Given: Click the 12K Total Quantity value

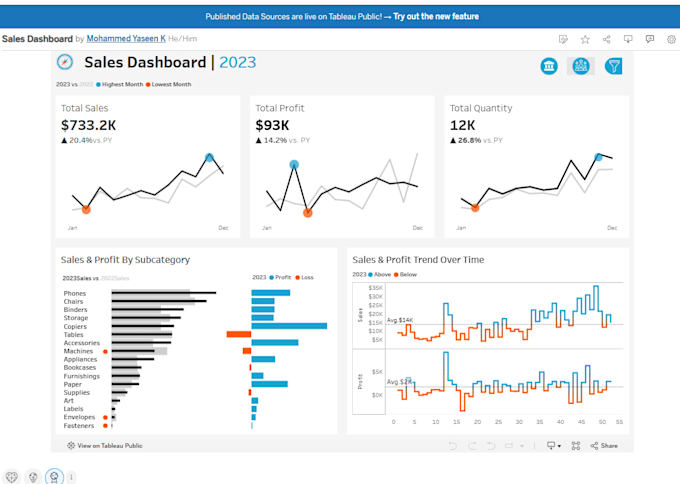Looking at the screenshot, I should pyautogui.click(x=463, y=125).
